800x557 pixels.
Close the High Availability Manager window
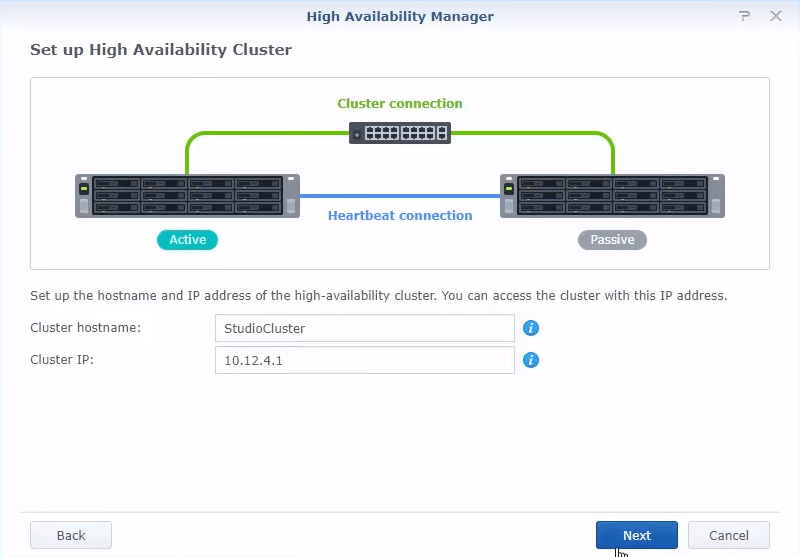coord(776,16)
